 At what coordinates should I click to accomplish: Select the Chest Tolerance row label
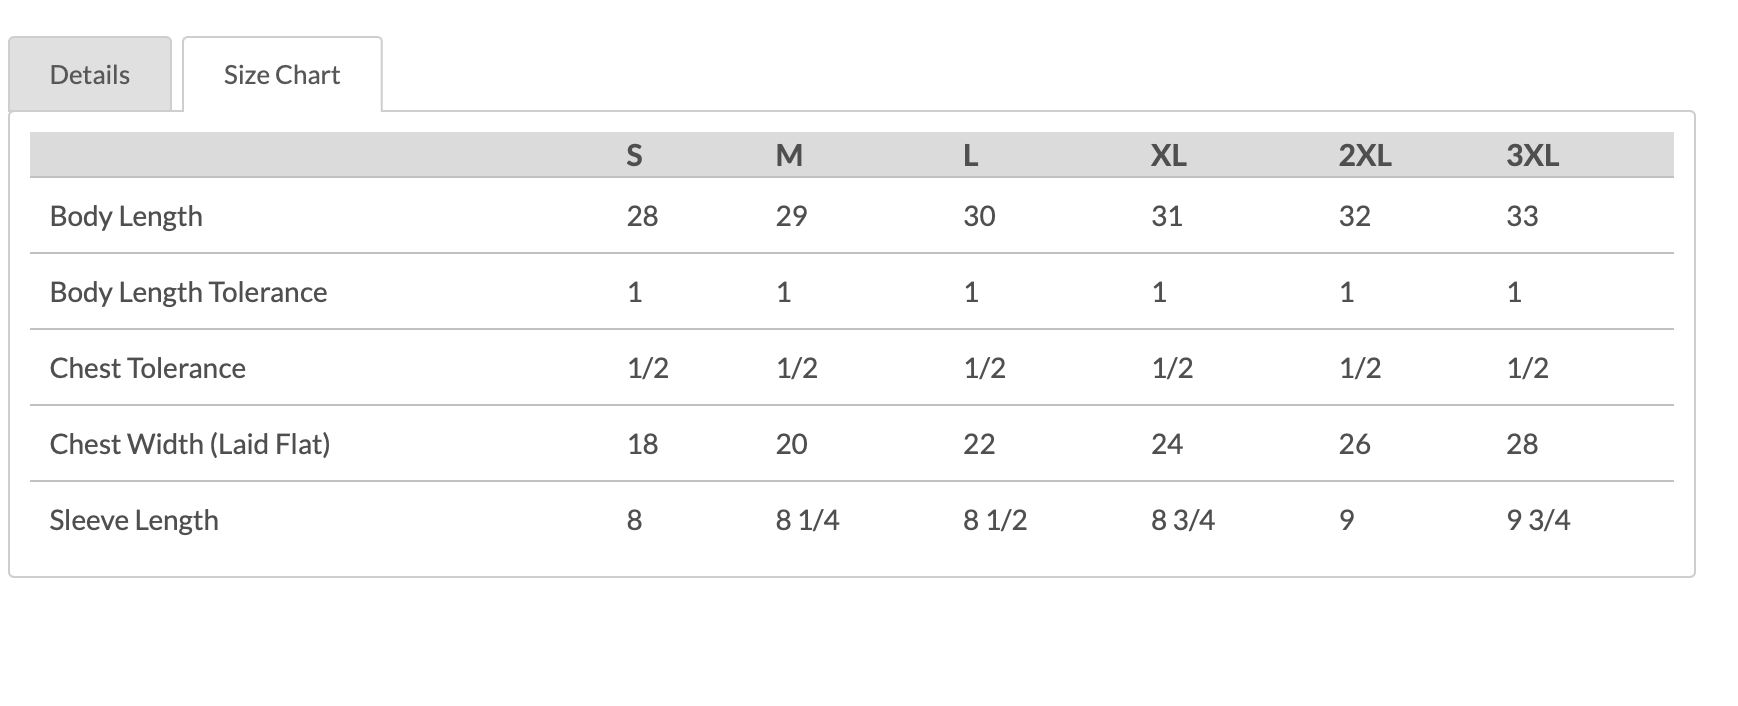point(148,368)
